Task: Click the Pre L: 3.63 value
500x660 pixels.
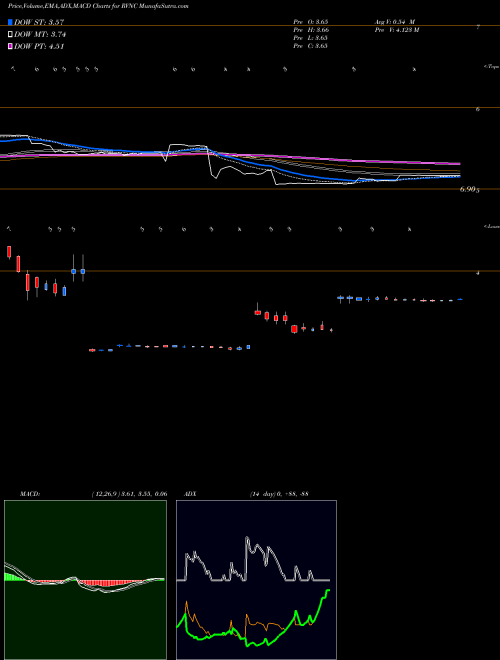Action: [x=311, y=38]
